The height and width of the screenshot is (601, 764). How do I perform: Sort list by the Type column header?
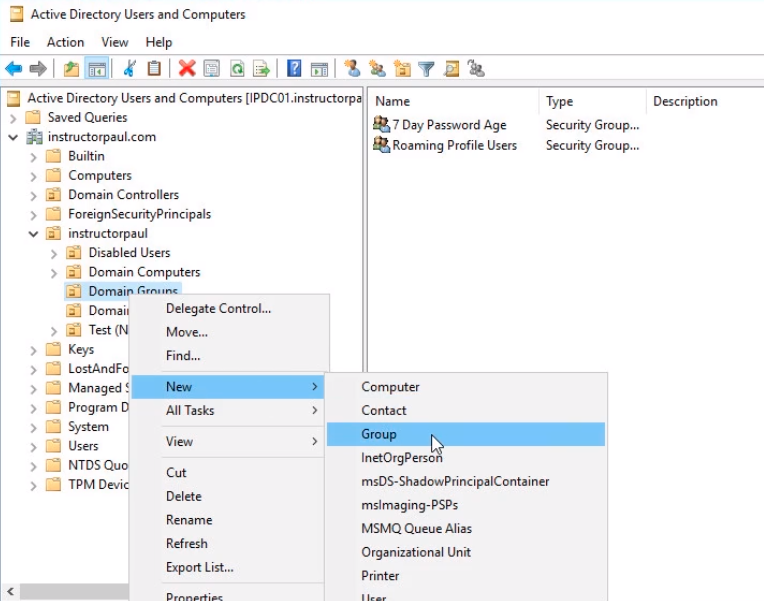(560, 101)
